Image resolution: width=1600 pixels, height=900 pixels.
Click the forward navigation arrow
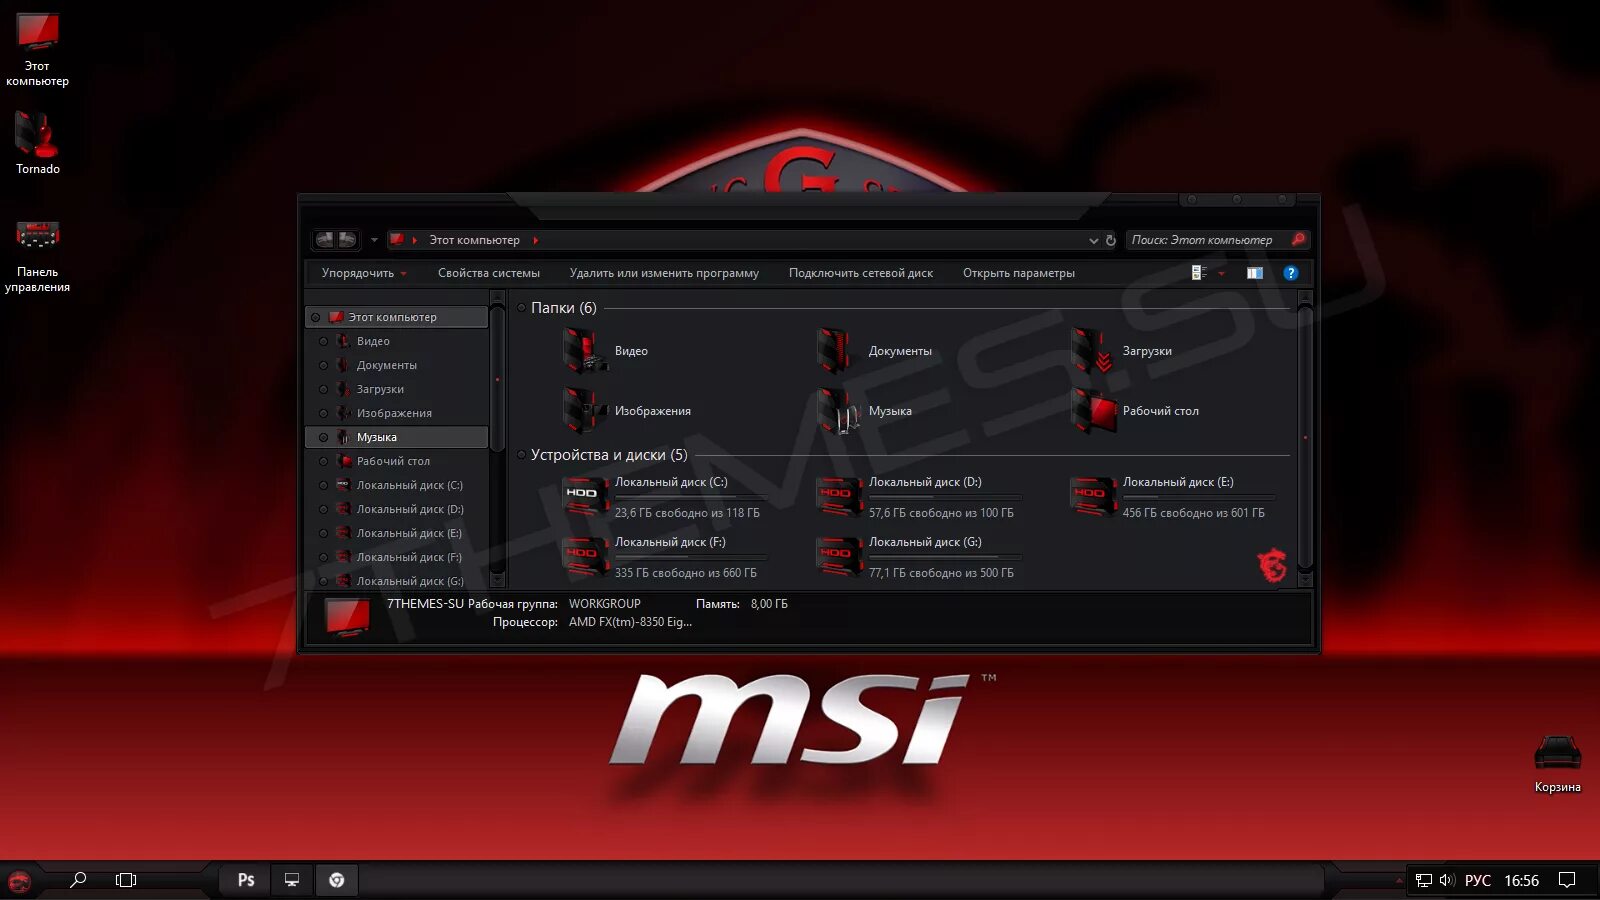coord(347,240)
